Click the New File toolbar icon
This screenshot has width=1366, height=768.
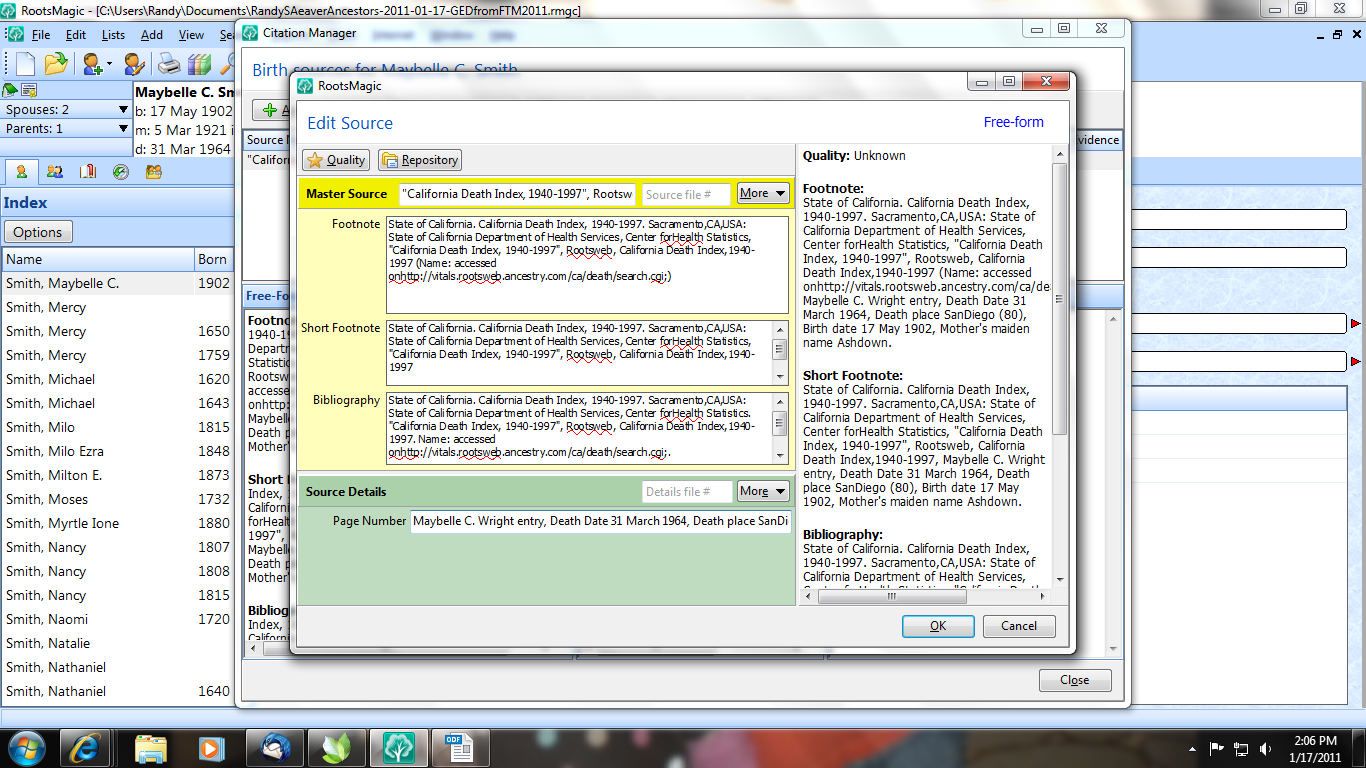click(x=25, y=64)
